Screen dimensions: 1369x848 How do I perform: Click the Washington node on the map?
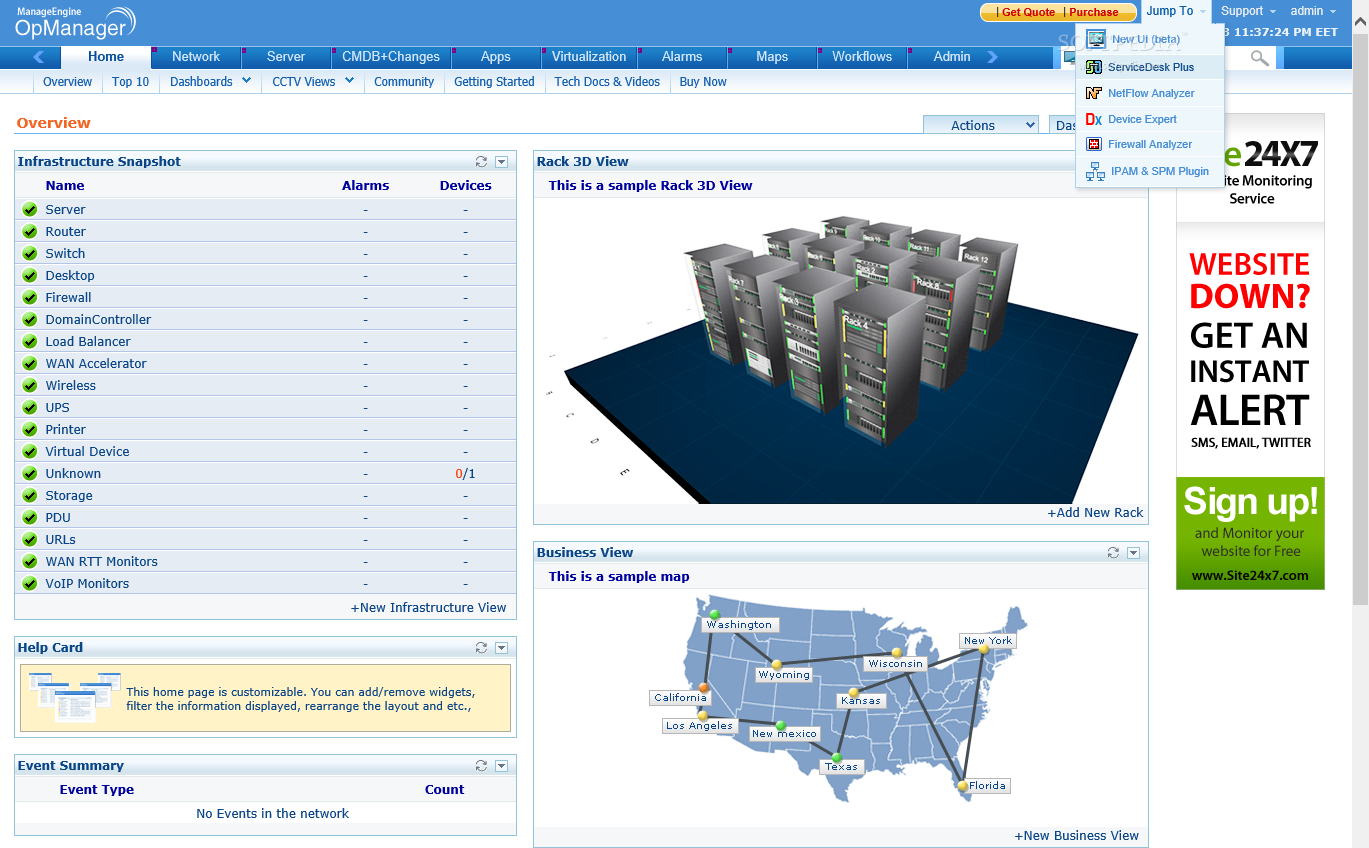[x=714, y=614]
